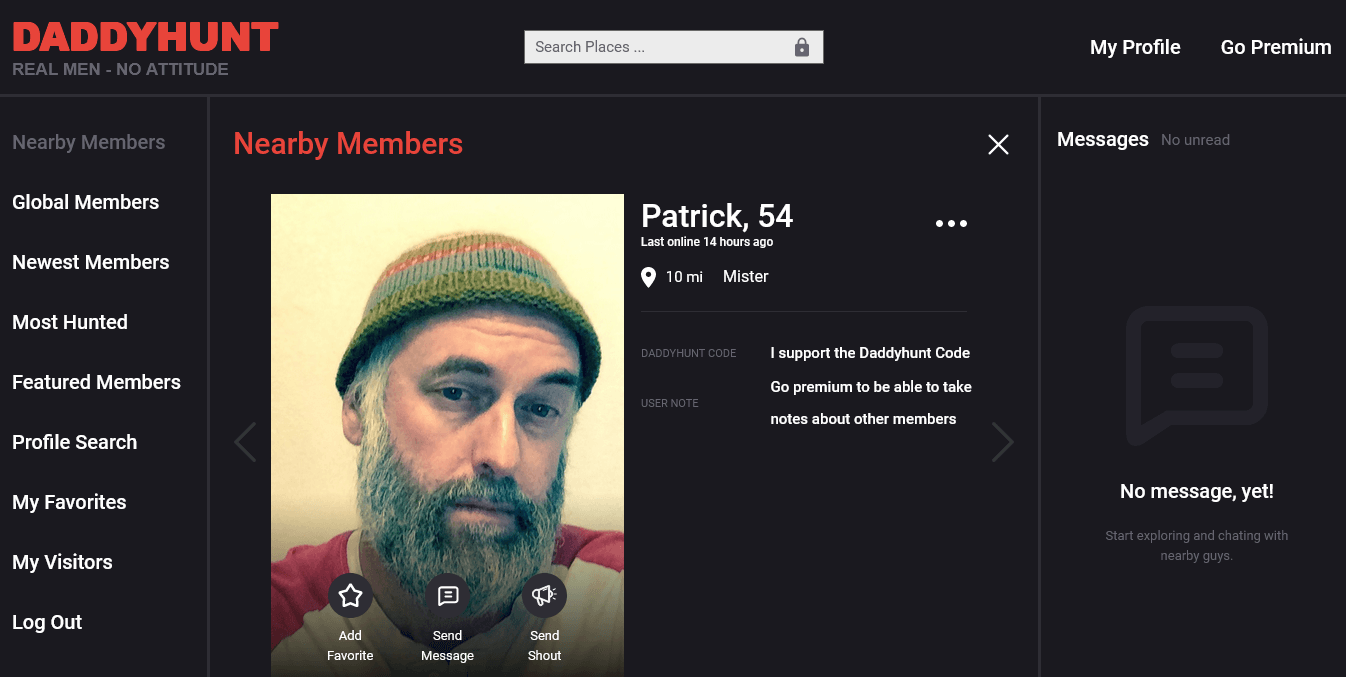1346x677 pixels.
Task: Click the Go Premium header link
Action: (1276, 47)
